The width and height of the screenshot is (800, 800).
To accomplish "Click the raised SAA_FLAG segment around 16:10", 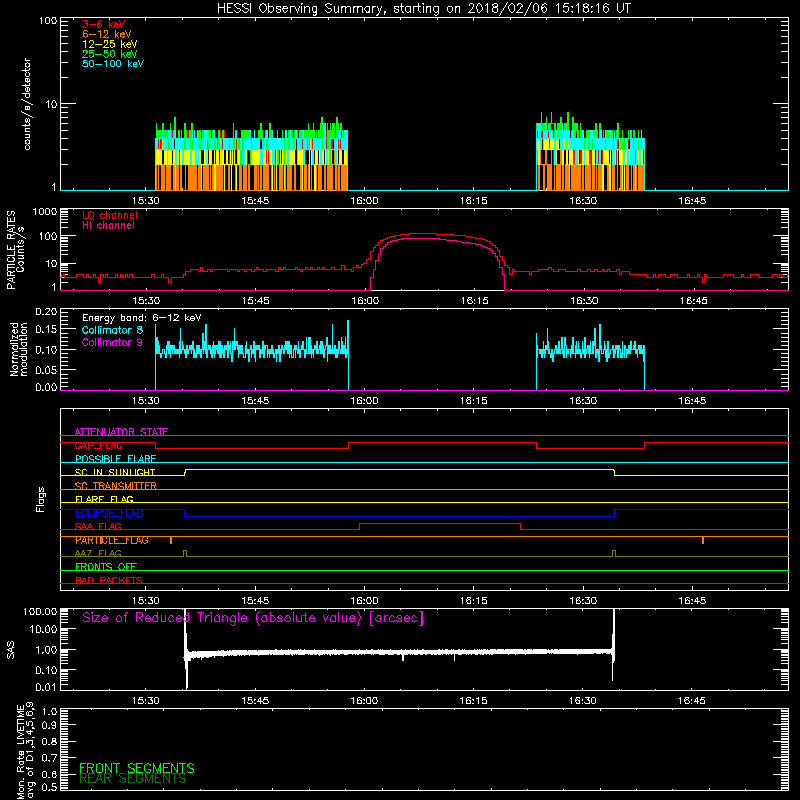I will point(440,523).
